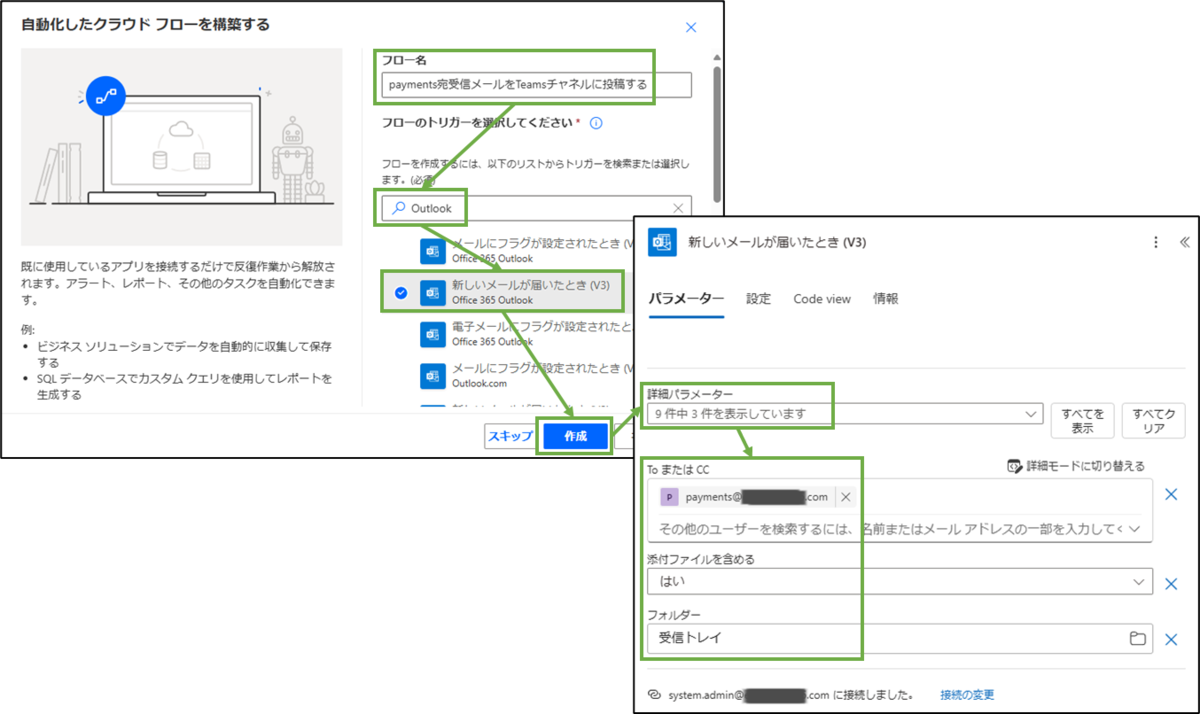This screenshot has width=1200, height=714.
Task: Expand the user search chevron in To または CC
Action: (x=1136, y=528)
